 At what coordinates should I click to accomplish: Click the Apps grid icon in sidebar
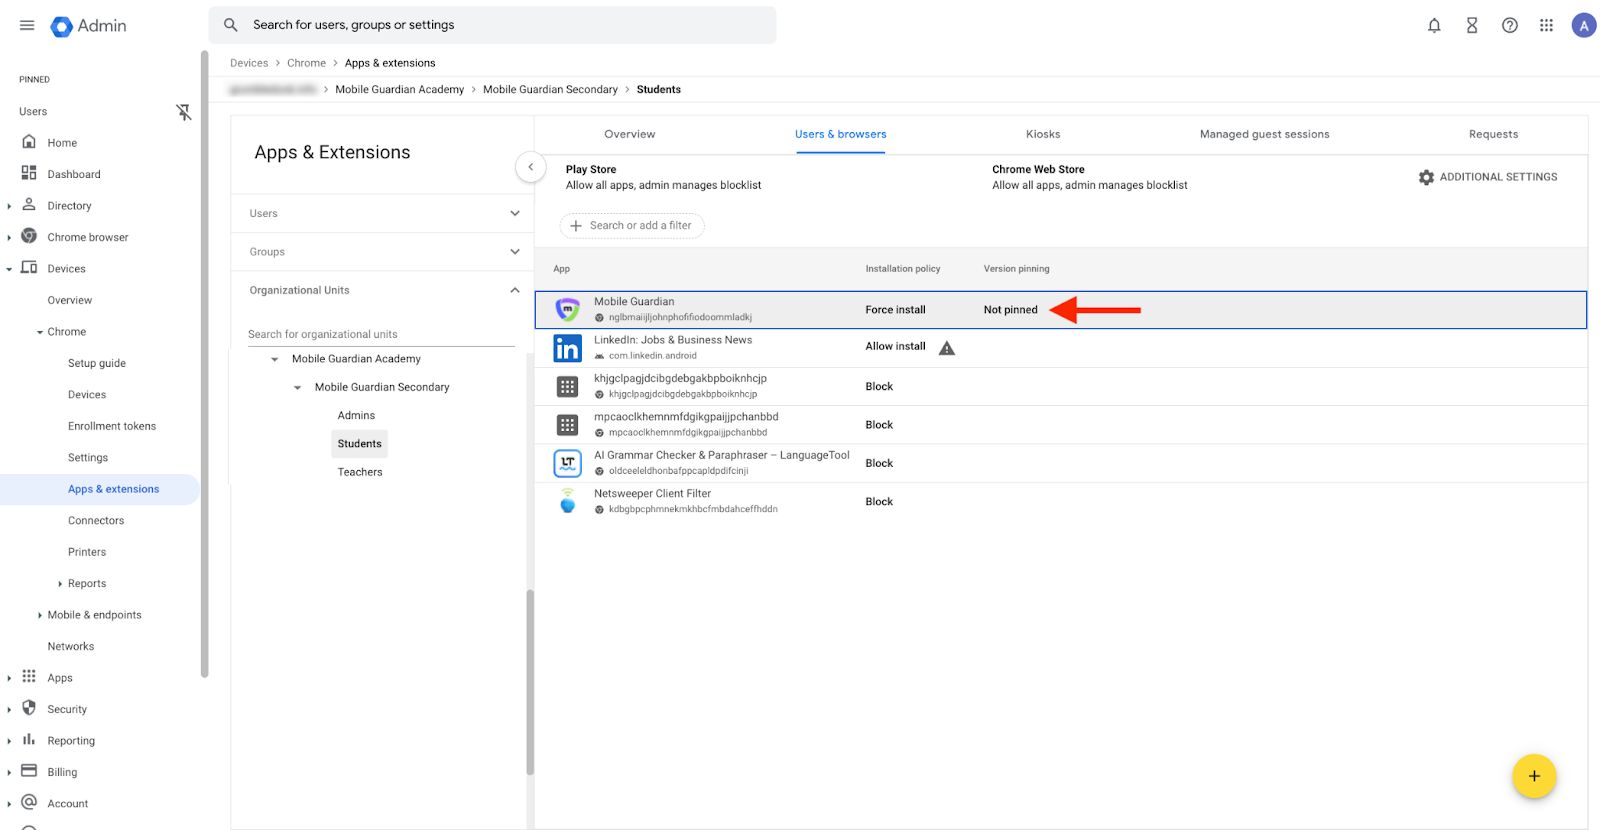29,677
